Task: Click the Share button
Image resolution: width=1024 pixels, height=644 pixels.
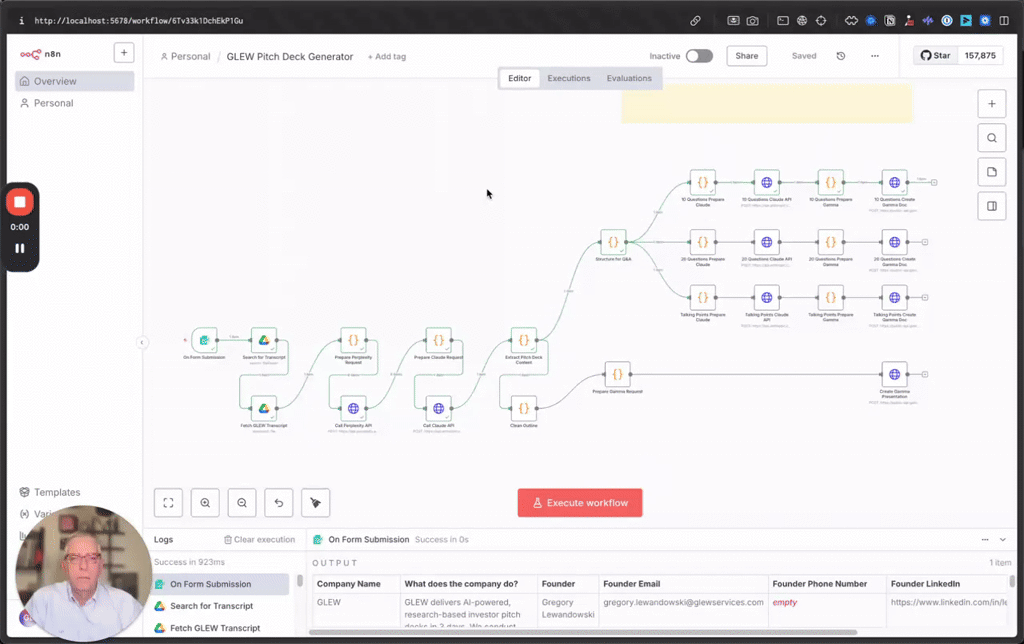Action: click(746, 56)
